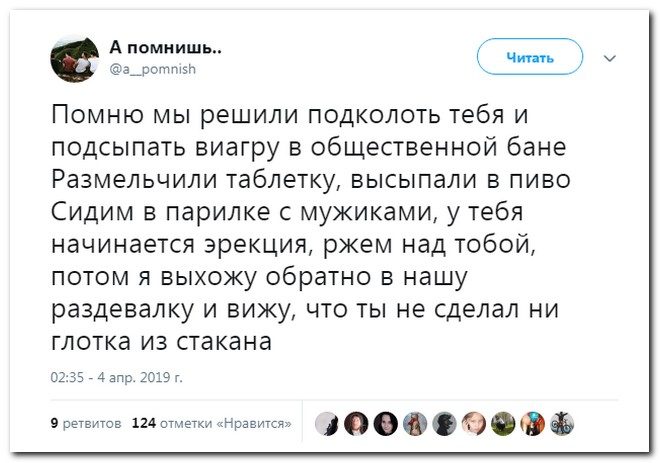
Task: Click the first liker avatar beside likes count
Action: [x=327, y=424]
